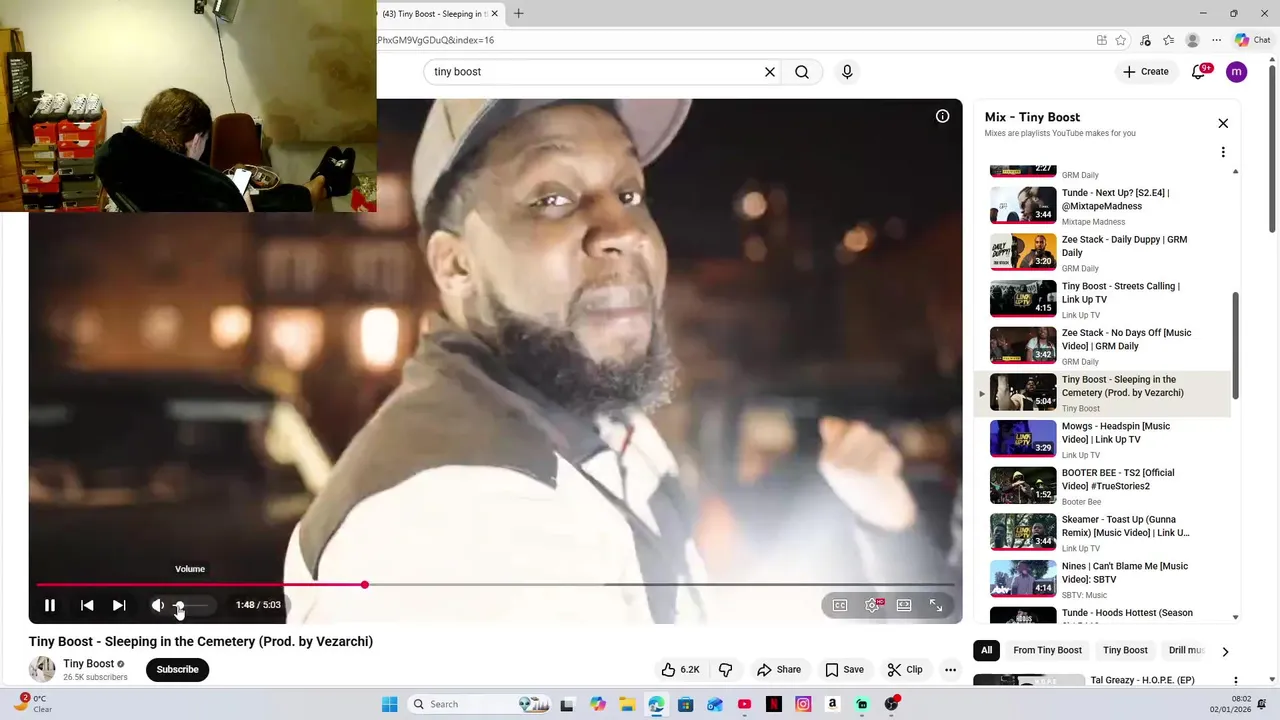Open Microsoft Store from the taskbar

tap(685, 704)
